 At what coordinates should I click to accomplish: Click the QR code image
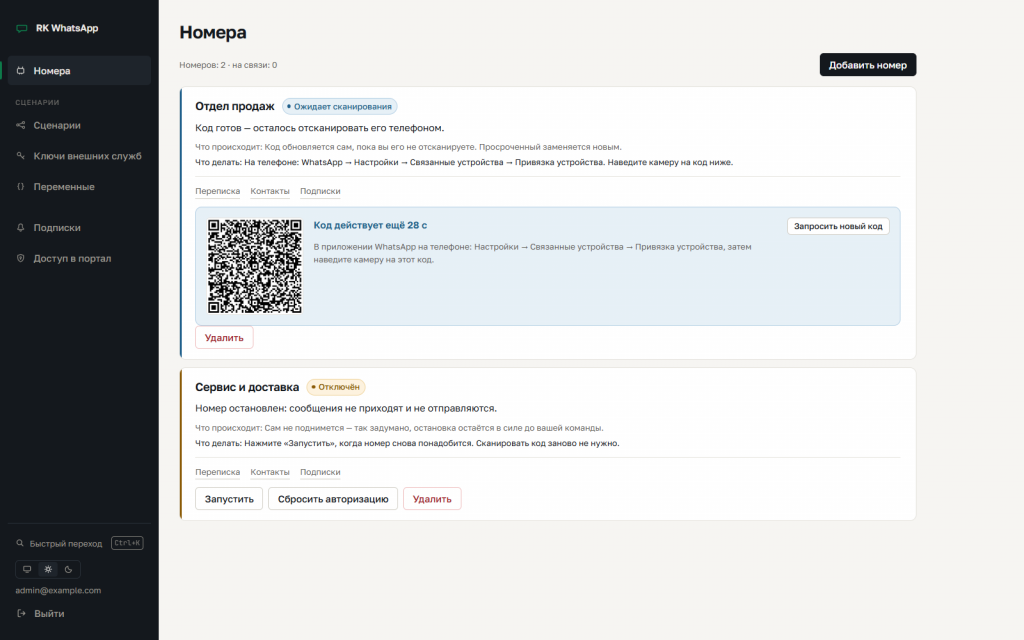coord(255,266)
